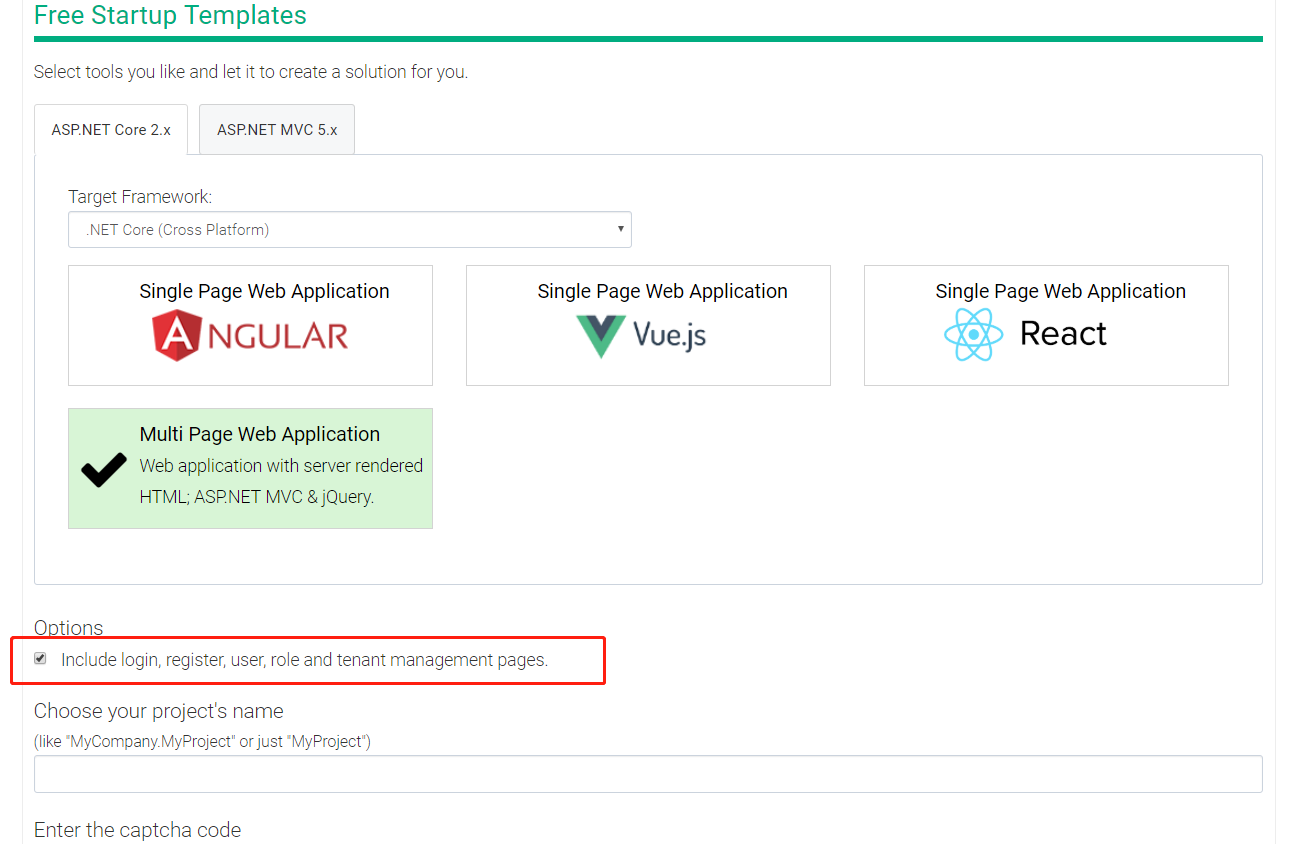Viewport: 1289px width, 844px height.
Task: Click the "Vue.js" wordmark text
Action: [669, 335]
